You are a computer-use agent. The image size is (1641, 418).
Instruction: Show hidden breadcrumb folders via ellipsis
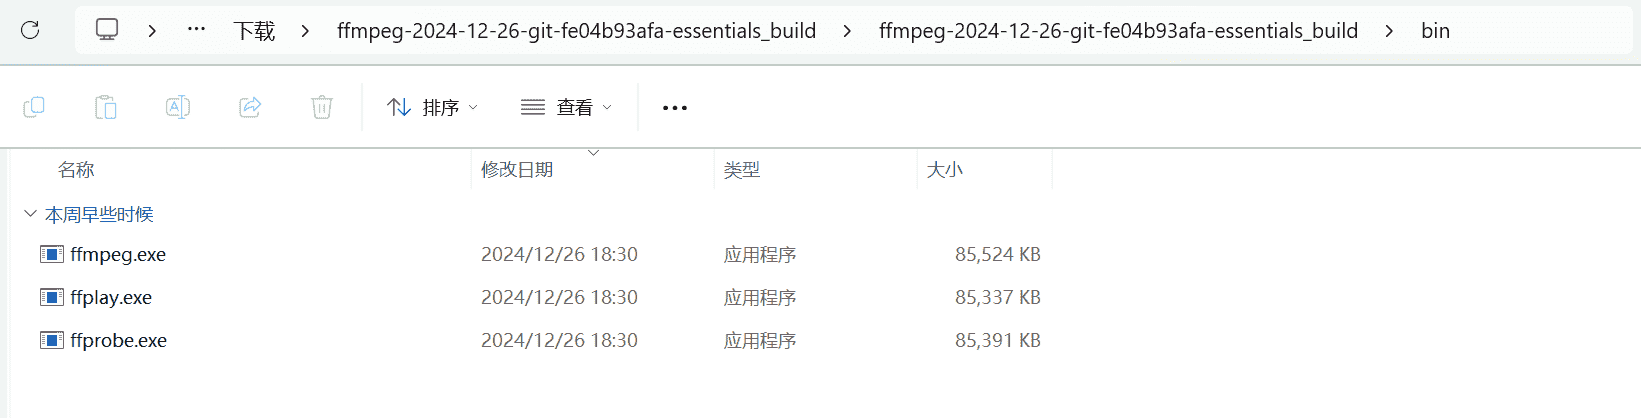(197, 30)
